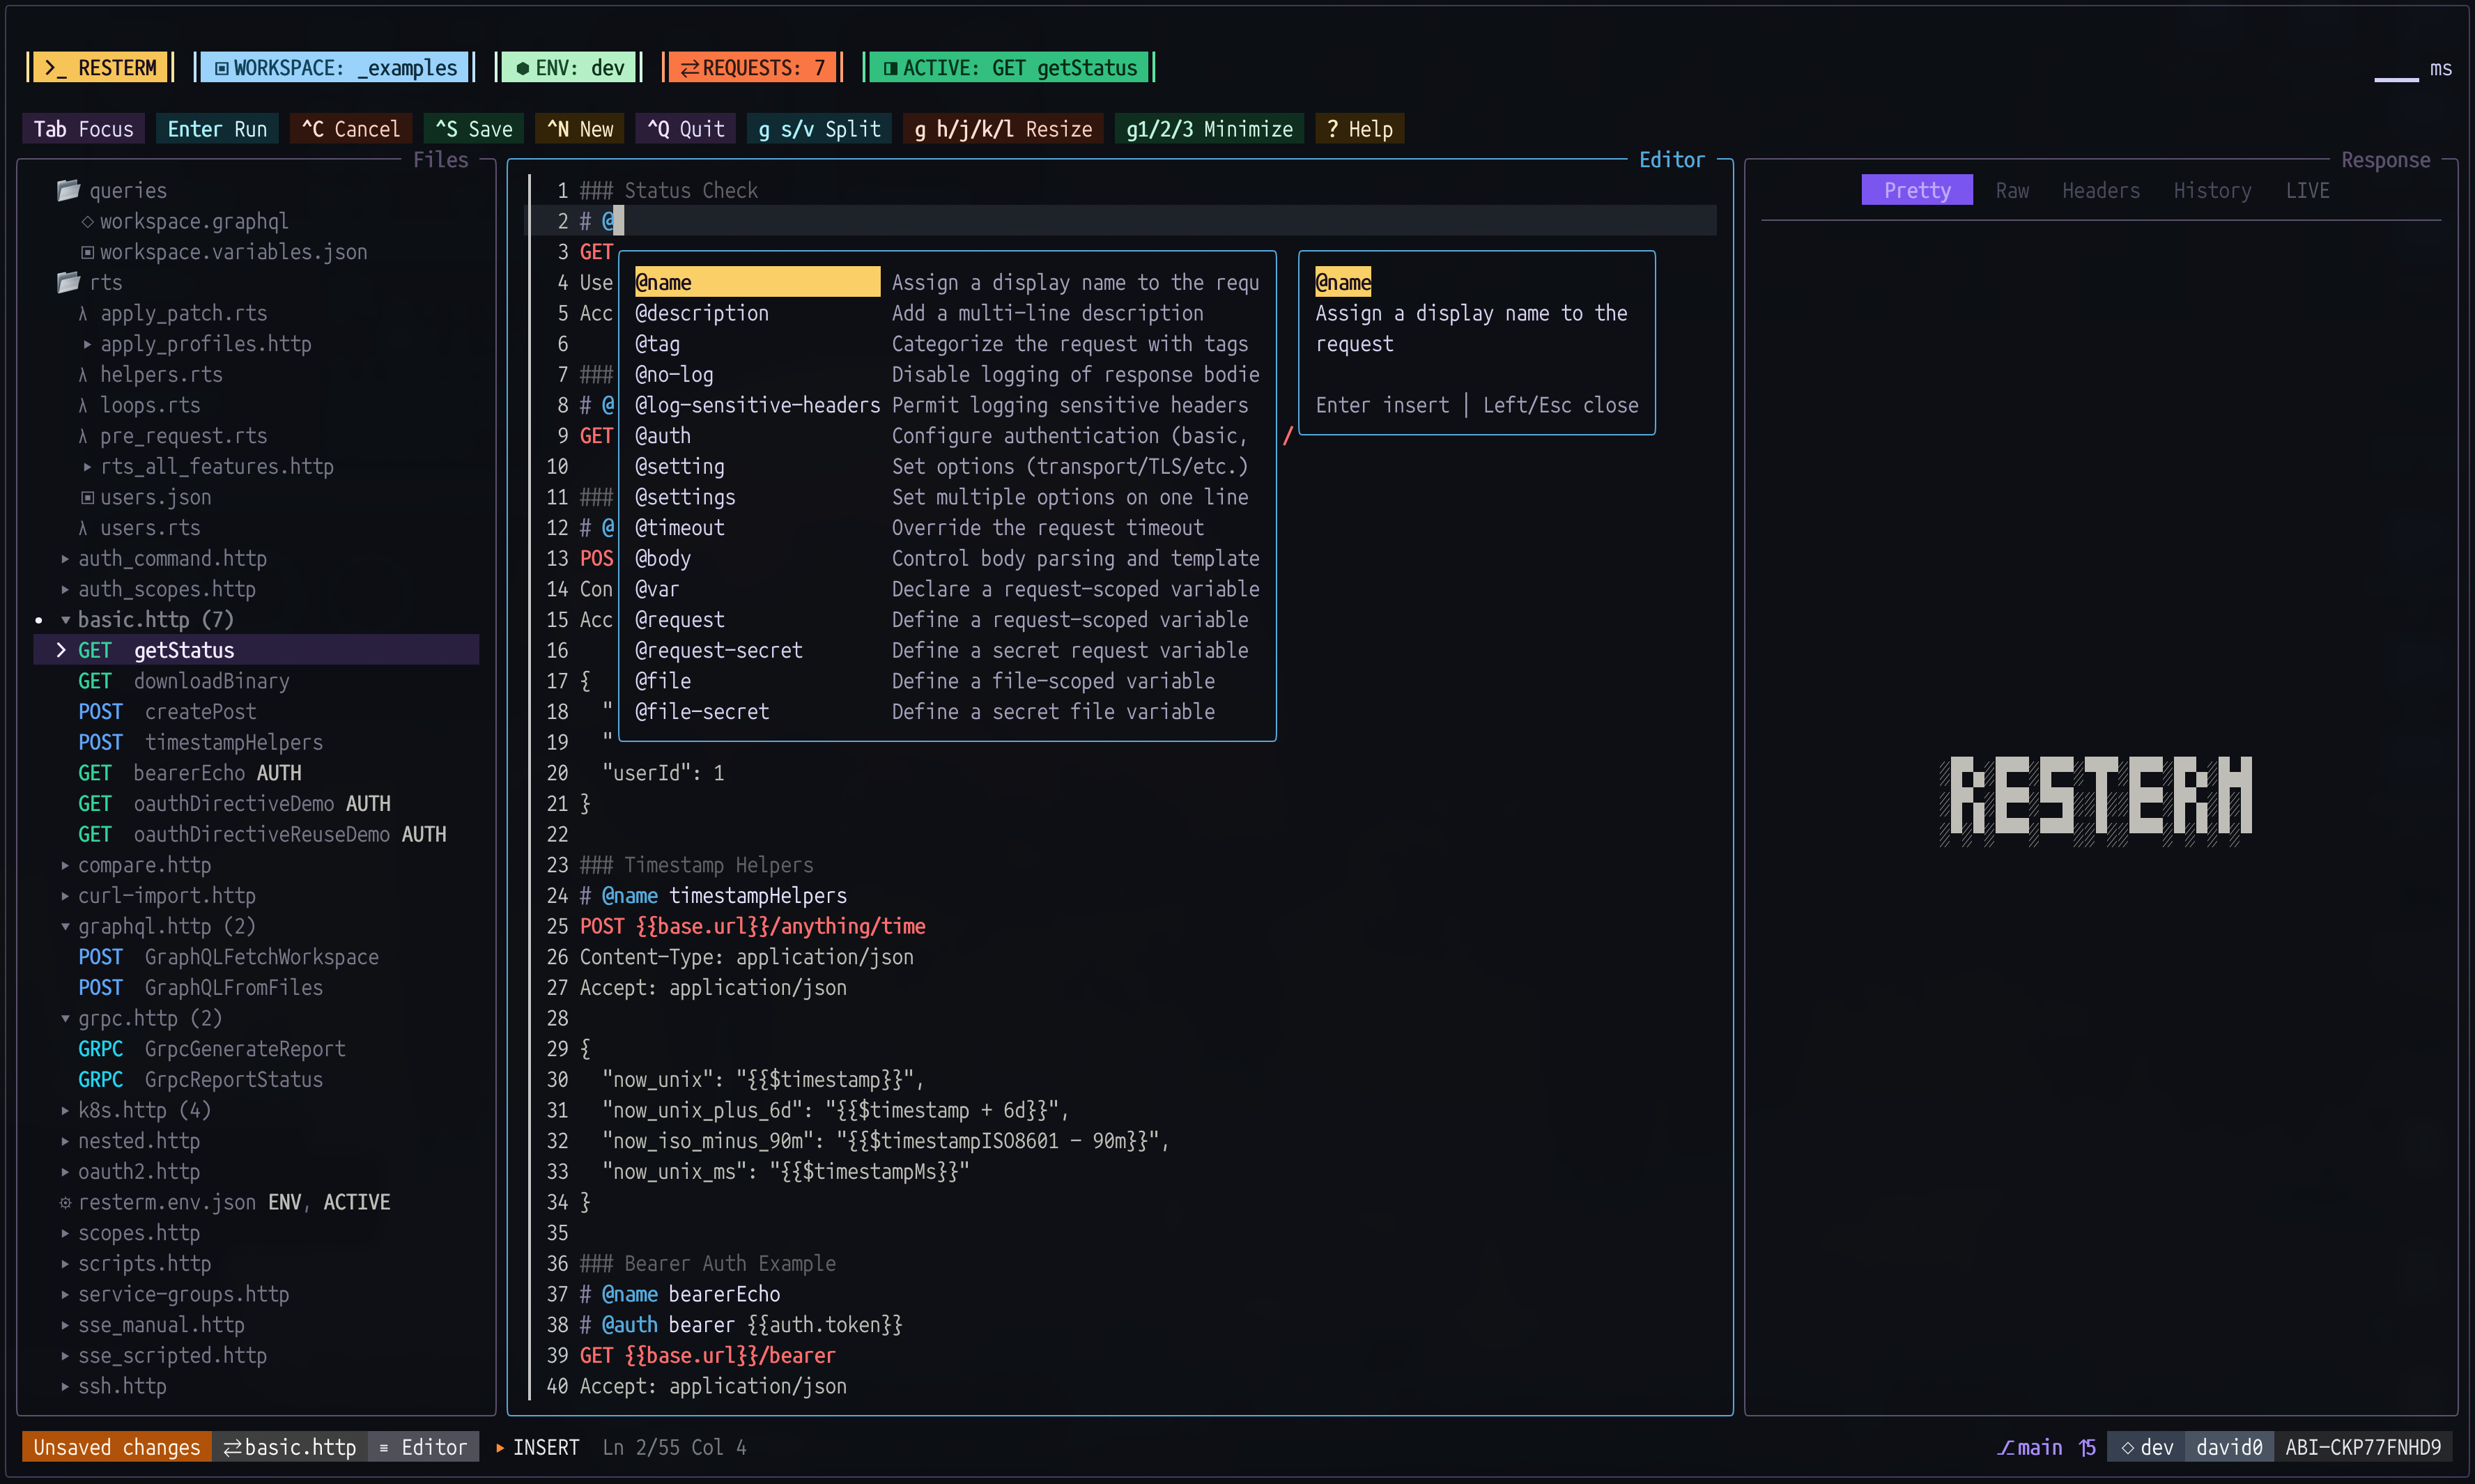Viewport: 2475px width, 1484px height.
Task: Click the g1/2/3 Minimize button
Action: 1209,129
